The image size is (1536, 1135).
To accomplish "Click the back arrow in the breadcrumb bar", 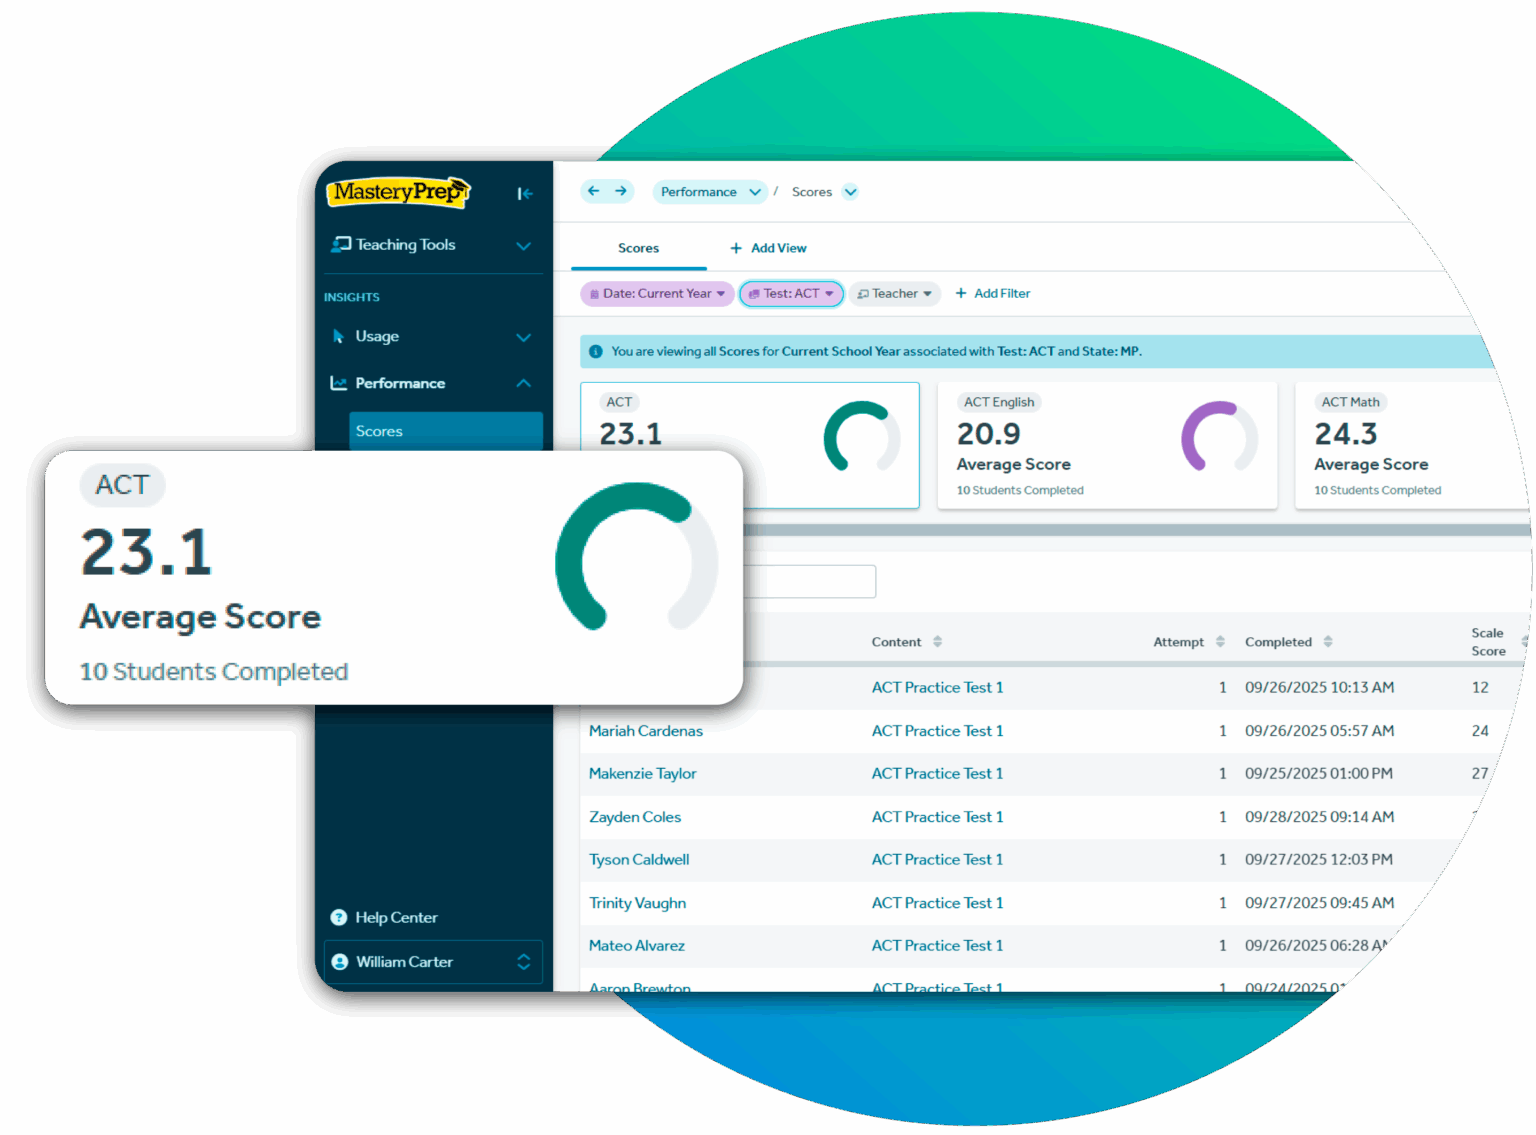I will tap(594, 191).
